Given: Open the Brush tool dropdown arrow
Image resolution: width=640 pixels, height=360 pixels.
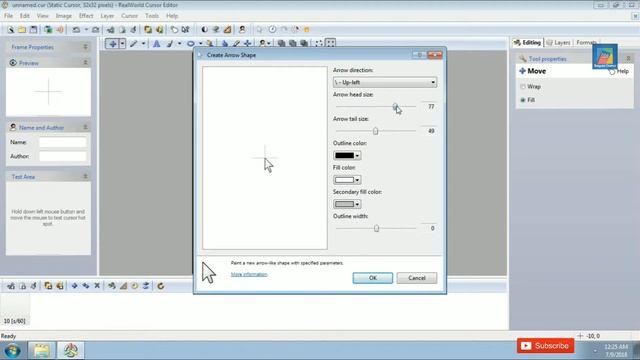Looking at the screenshot, I should (x=180, y=43).
